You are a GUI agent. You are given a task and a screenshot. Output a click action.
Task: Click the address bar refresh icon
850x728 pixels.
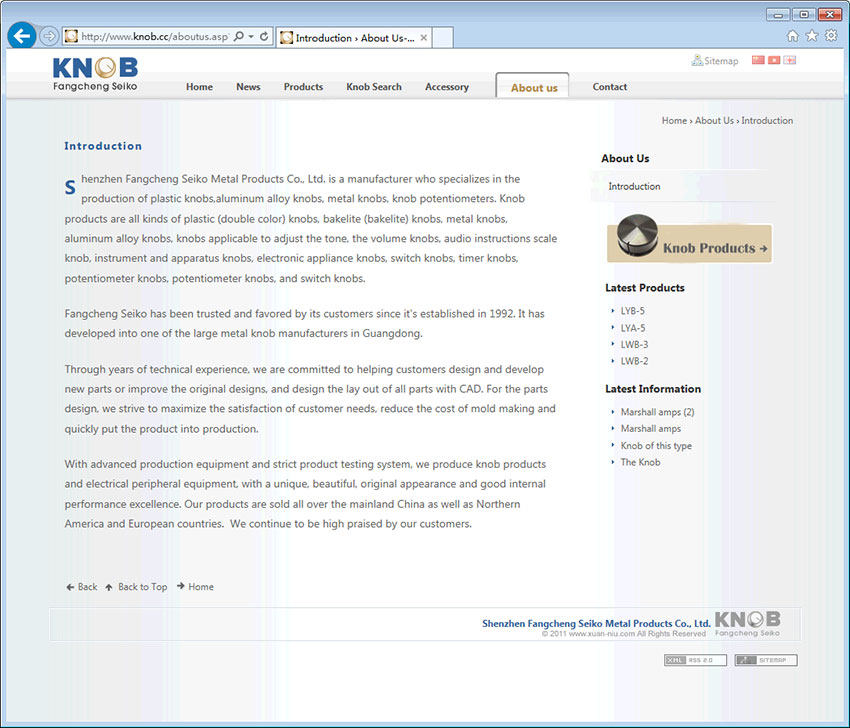point(264,37)
